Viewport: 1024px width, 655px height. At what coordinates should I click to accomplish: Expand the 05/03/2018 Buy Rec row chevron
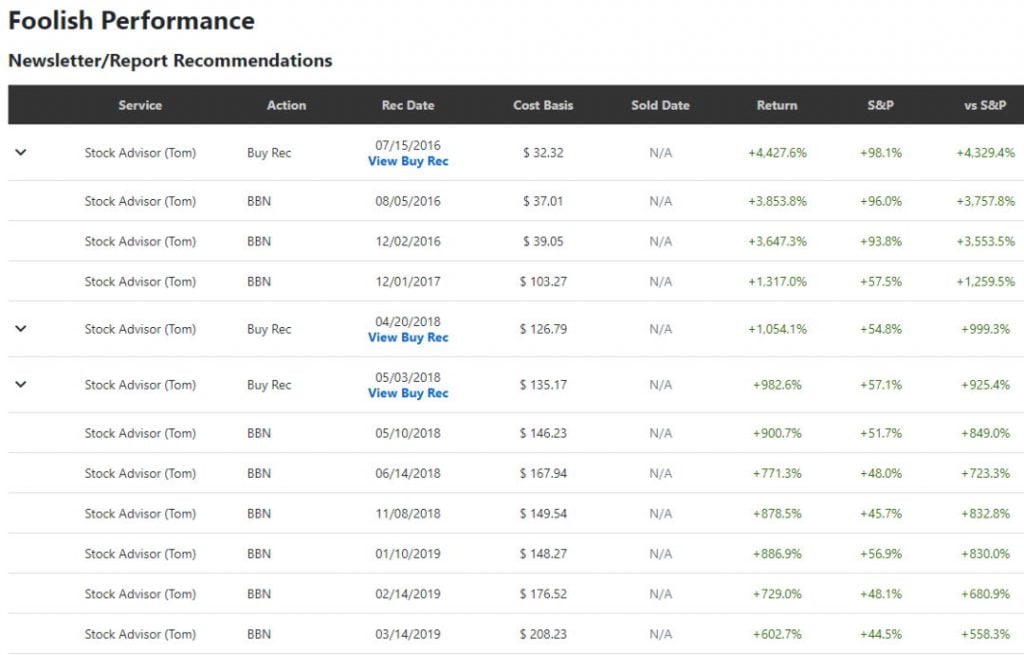(x=21, y=384)
